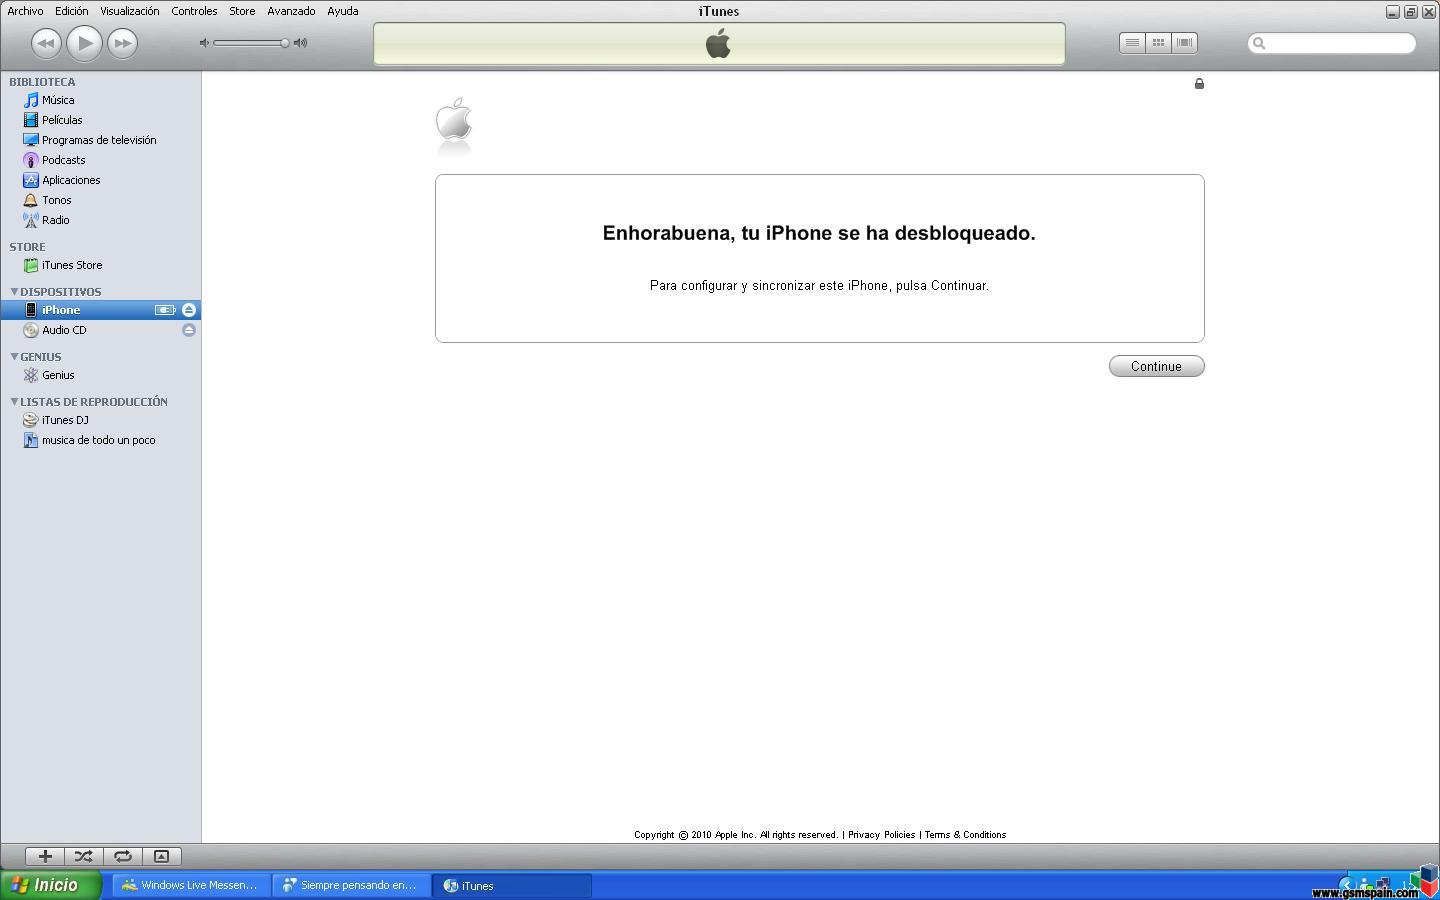
Task: Switch to List view
Action: 1132,43
